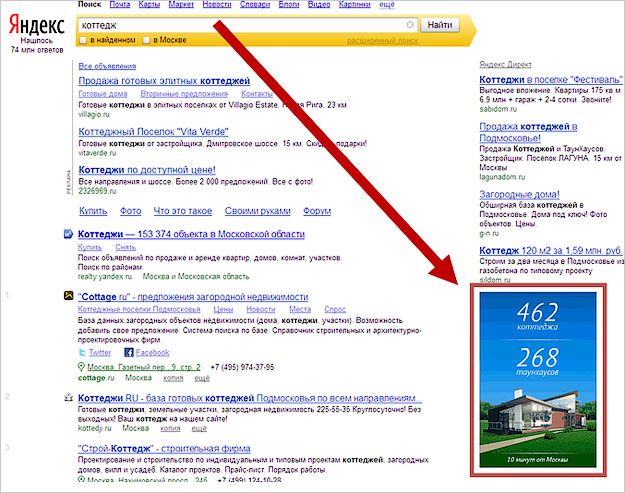Screen dimensions: 625x493
Task: Click the Коттеджи RU house favicon
Action: pos(69,397)
